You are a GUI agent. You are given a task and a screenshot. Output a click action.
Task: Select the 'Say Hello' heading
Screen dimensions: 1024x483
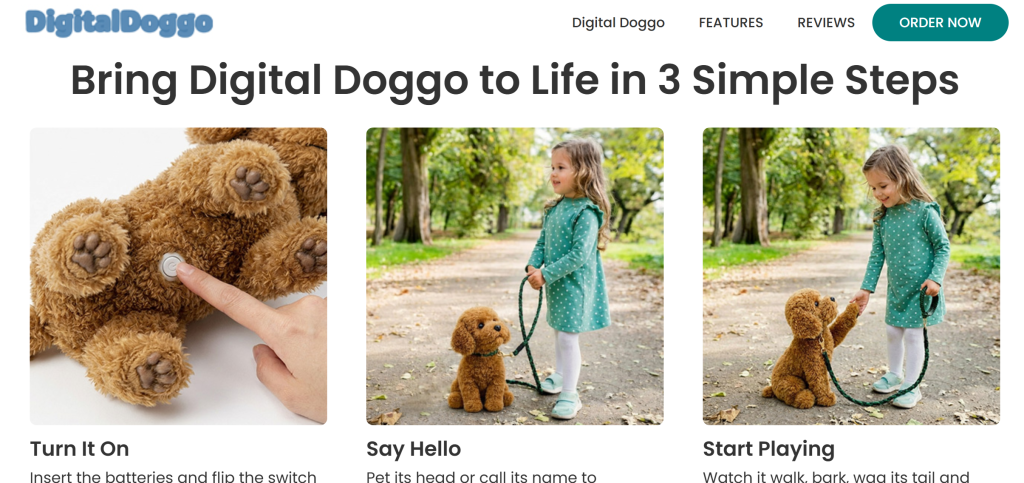click(x=413, y=449)
